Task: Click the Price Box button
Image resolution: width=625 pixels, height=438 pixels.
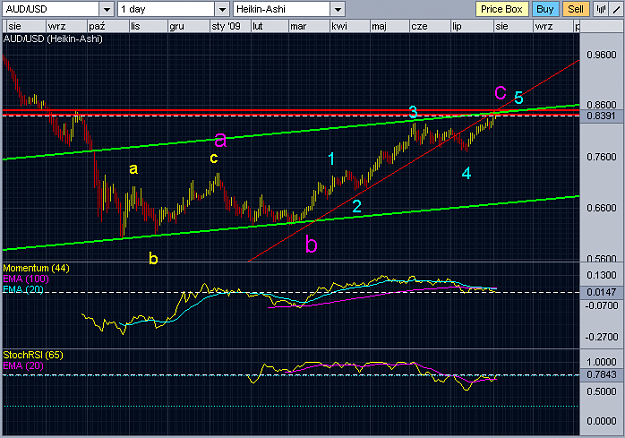Action: tap(501, 9)
